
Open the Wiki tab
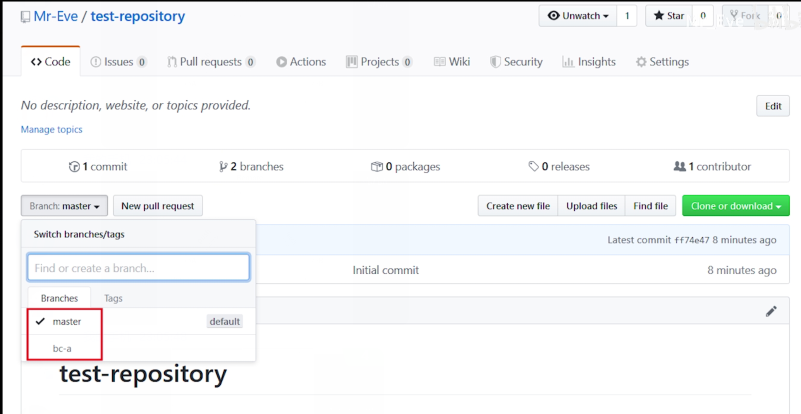pyautogui.click(x=452, y=62)
